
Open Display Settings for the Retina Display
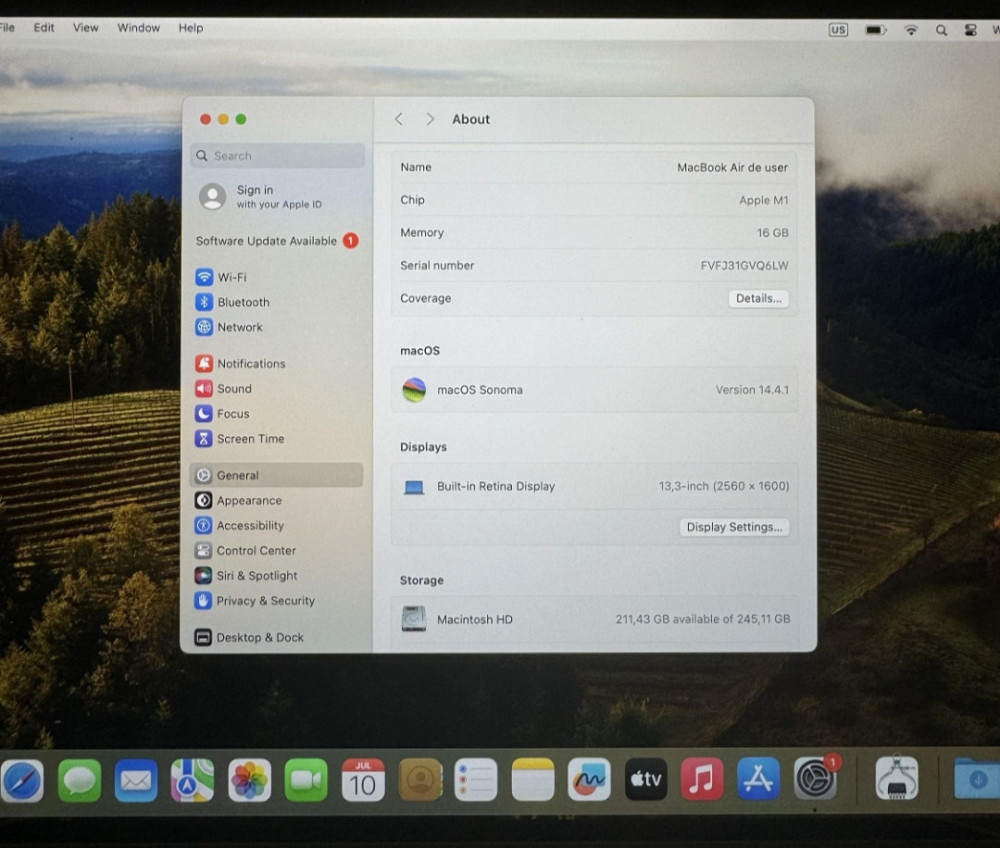click(734, 527)
